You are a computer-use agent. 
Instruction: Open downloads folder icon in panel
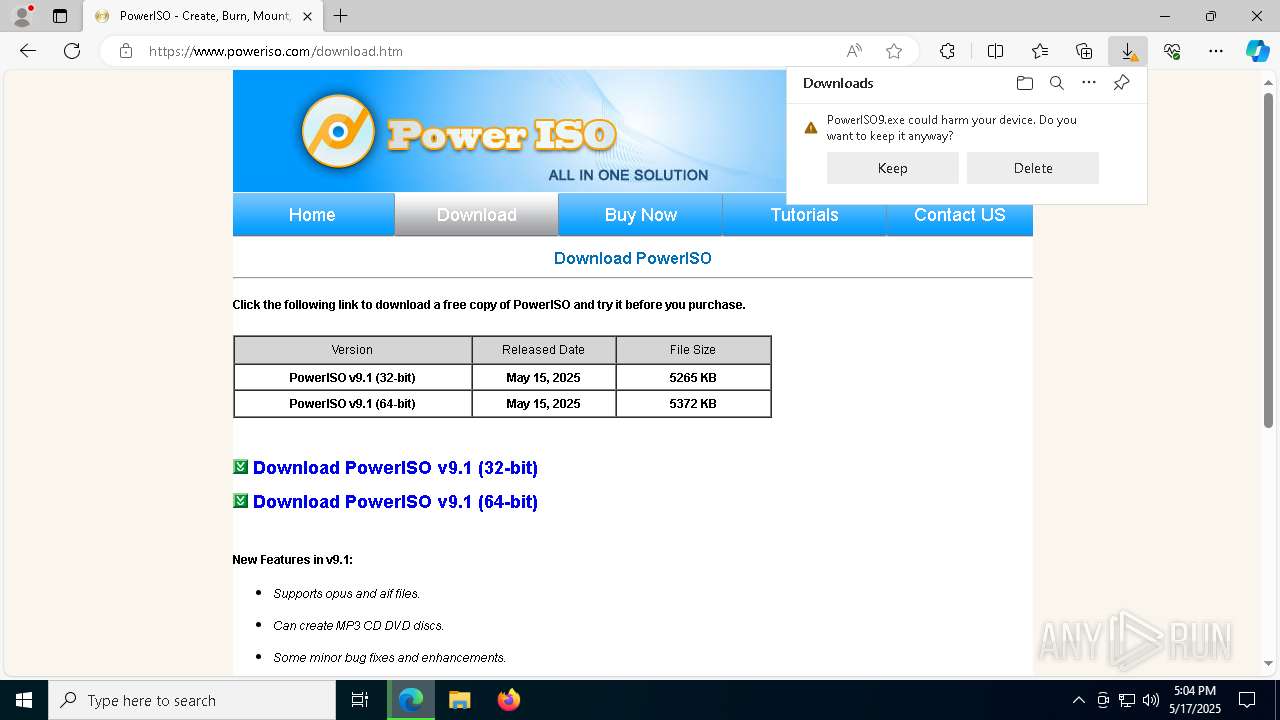(x=1024, y=83)
